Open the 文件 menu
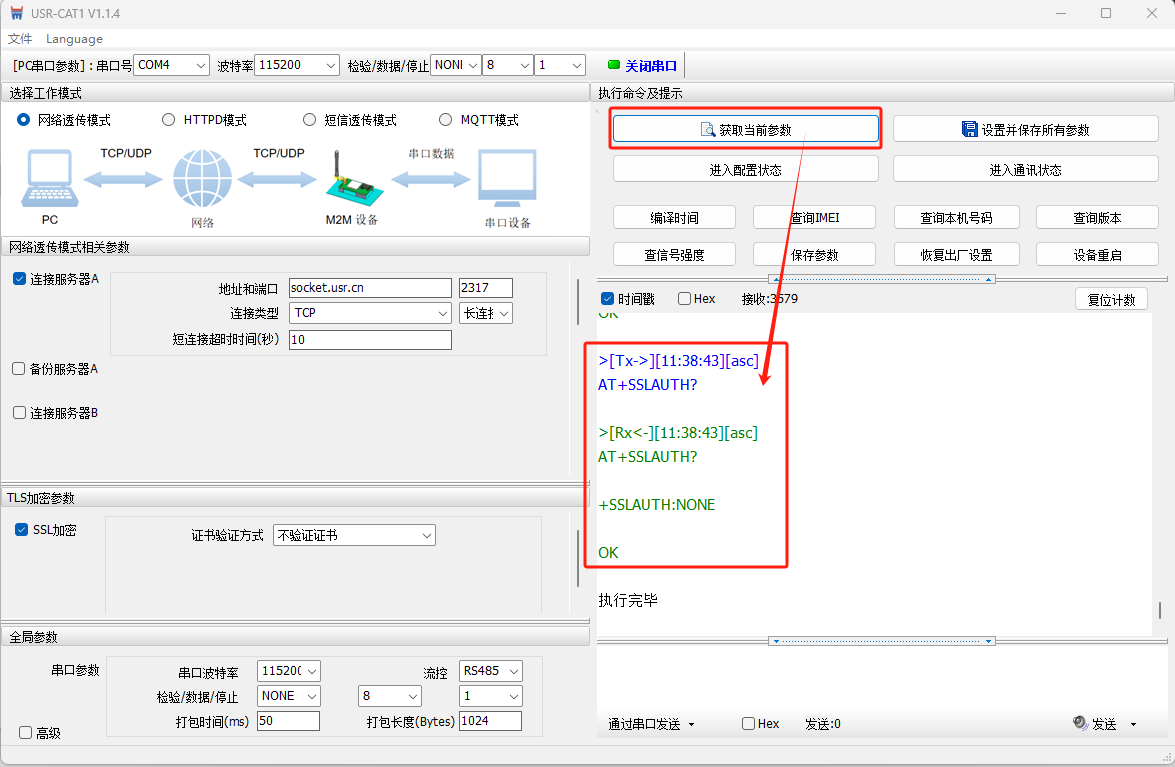Viewport: 1175px width, 767px height. tap(20, 39)
